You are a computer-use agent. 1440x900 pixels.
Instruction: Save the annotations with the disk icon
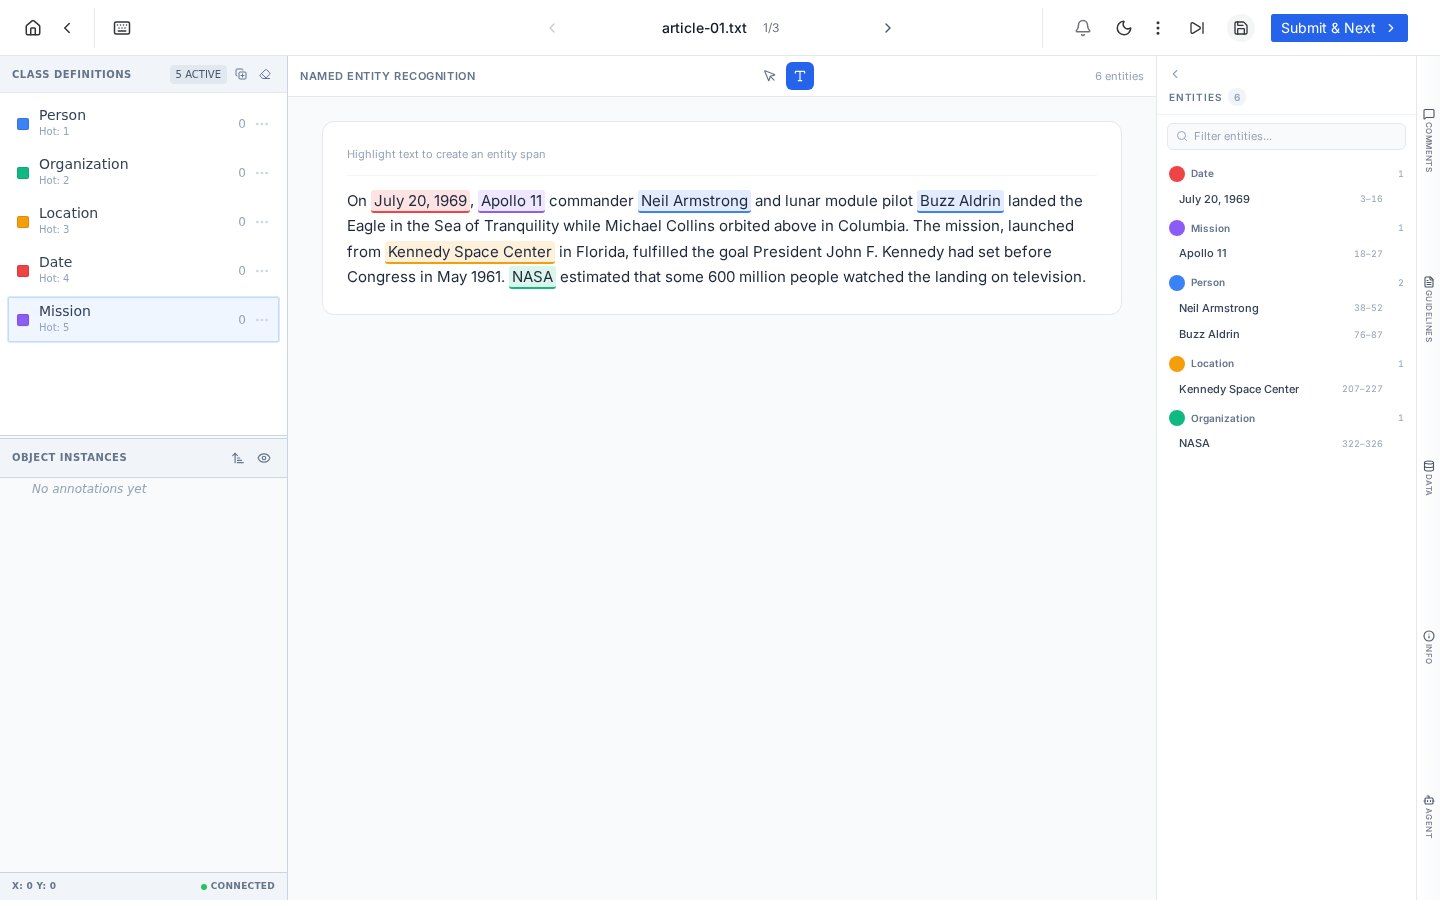(x=1241, y=28)
